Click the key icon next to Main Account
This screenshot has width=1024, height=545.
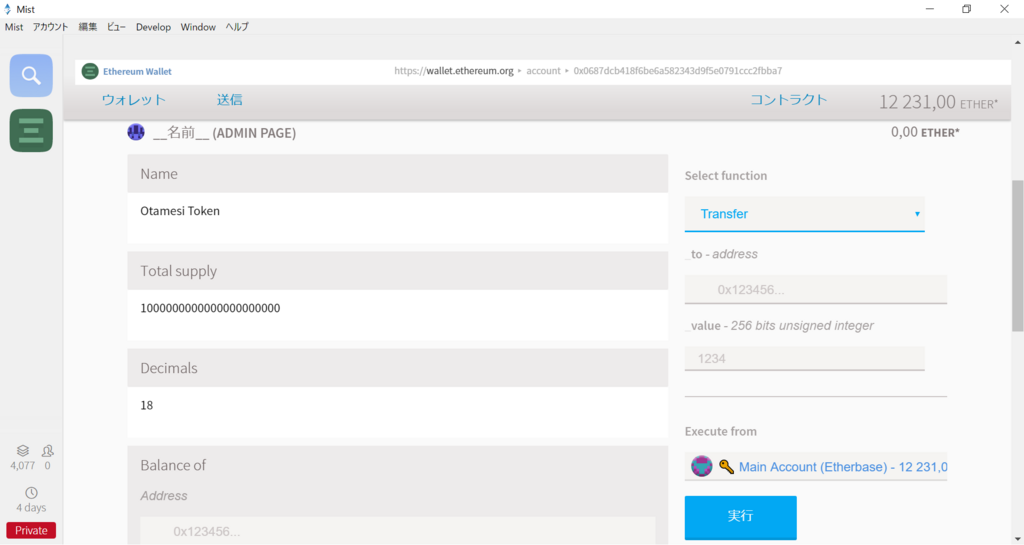(726, 467)
